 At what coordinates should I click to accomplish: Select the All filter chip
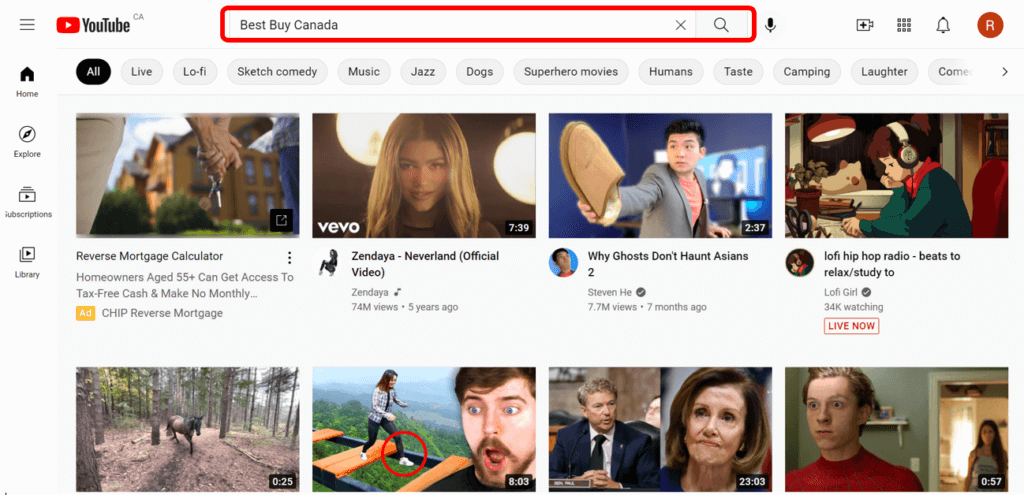93,72
